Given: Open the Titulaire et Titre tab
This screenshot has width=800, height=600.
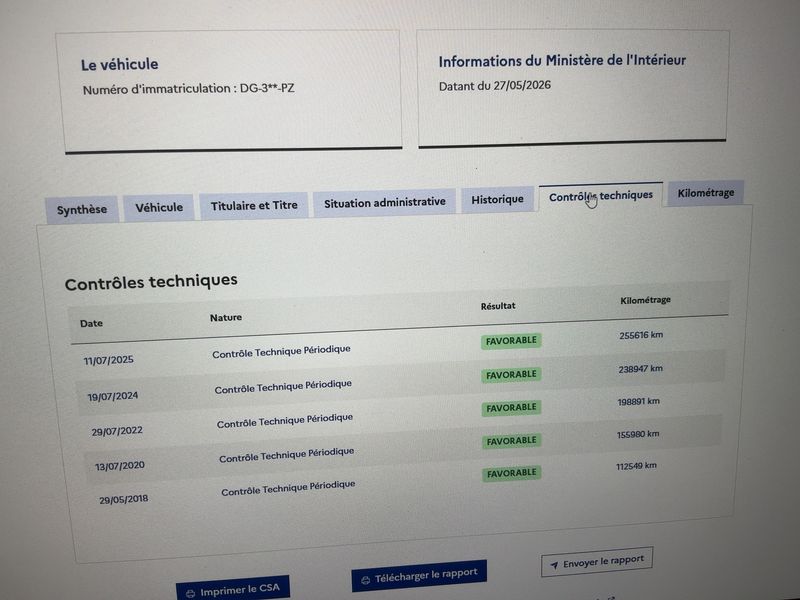Looking at the screenshot, I should pyautogui.click(x=254, y=206).
